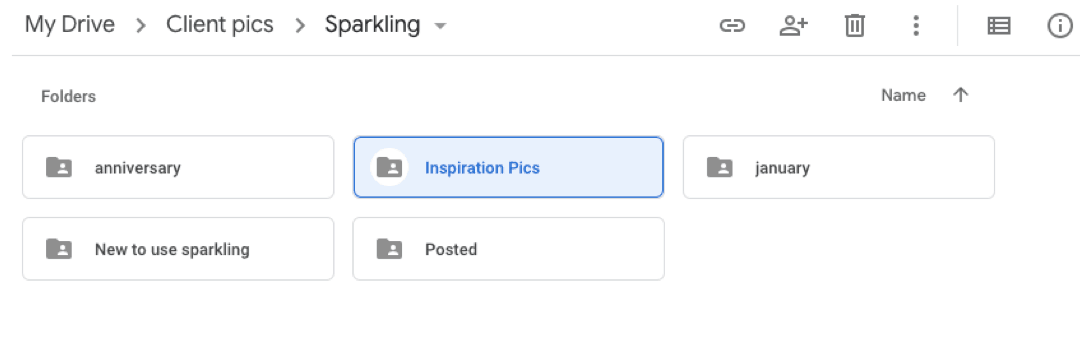Reverse sort direction with the arrow
This screenshot has height=361, width=1080.
pos(960,95)
